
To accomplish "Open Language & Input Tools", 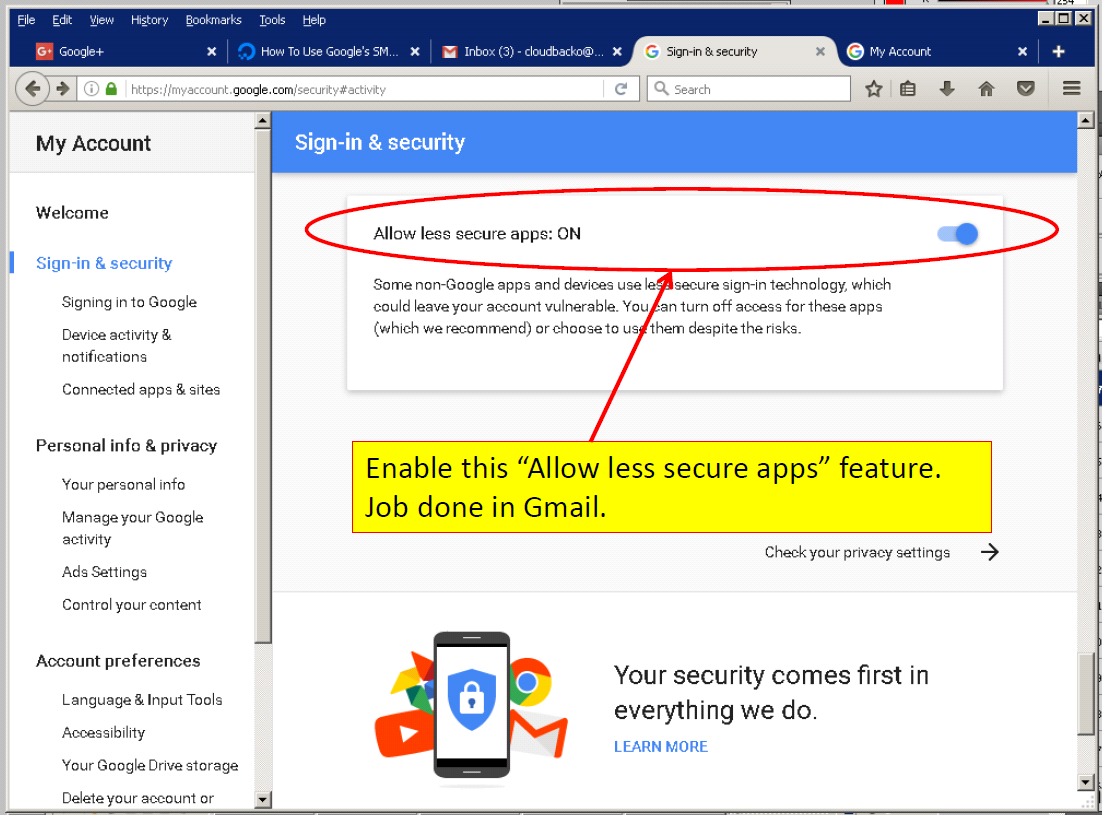I will click(142, 700).
